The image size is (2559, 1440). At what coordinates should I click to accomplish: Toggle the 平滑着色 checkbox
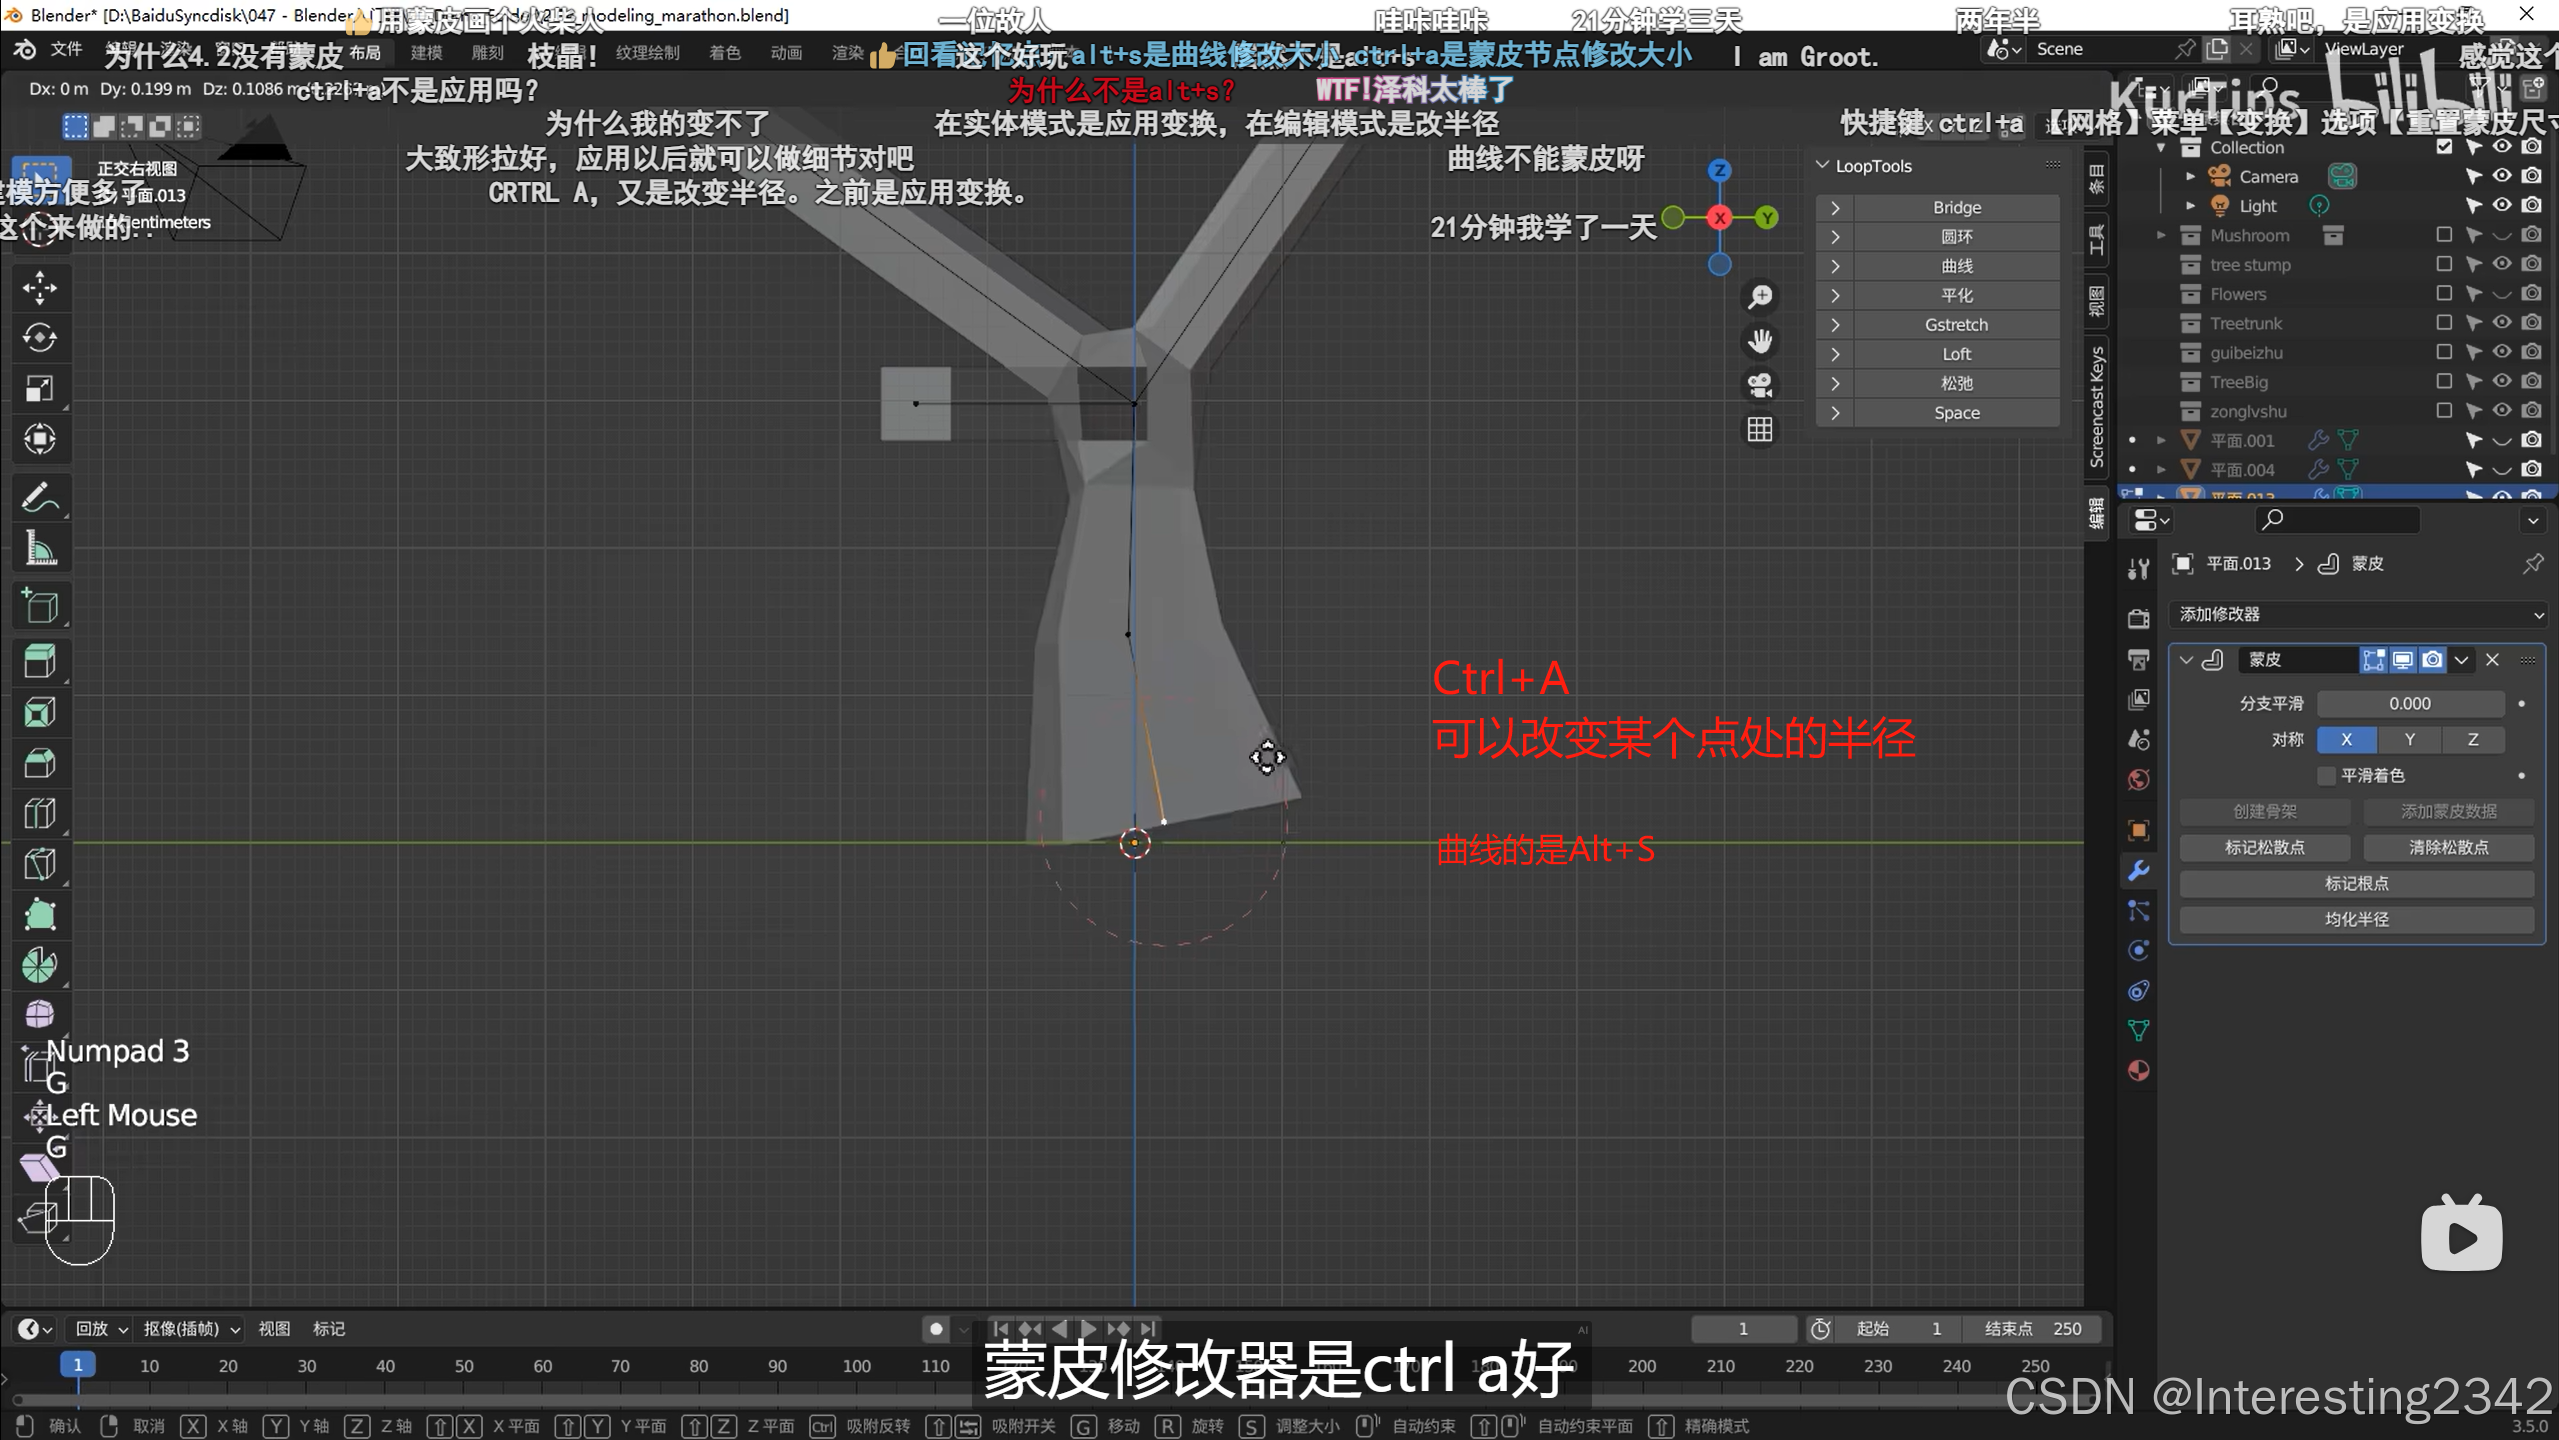point(2327,776)
